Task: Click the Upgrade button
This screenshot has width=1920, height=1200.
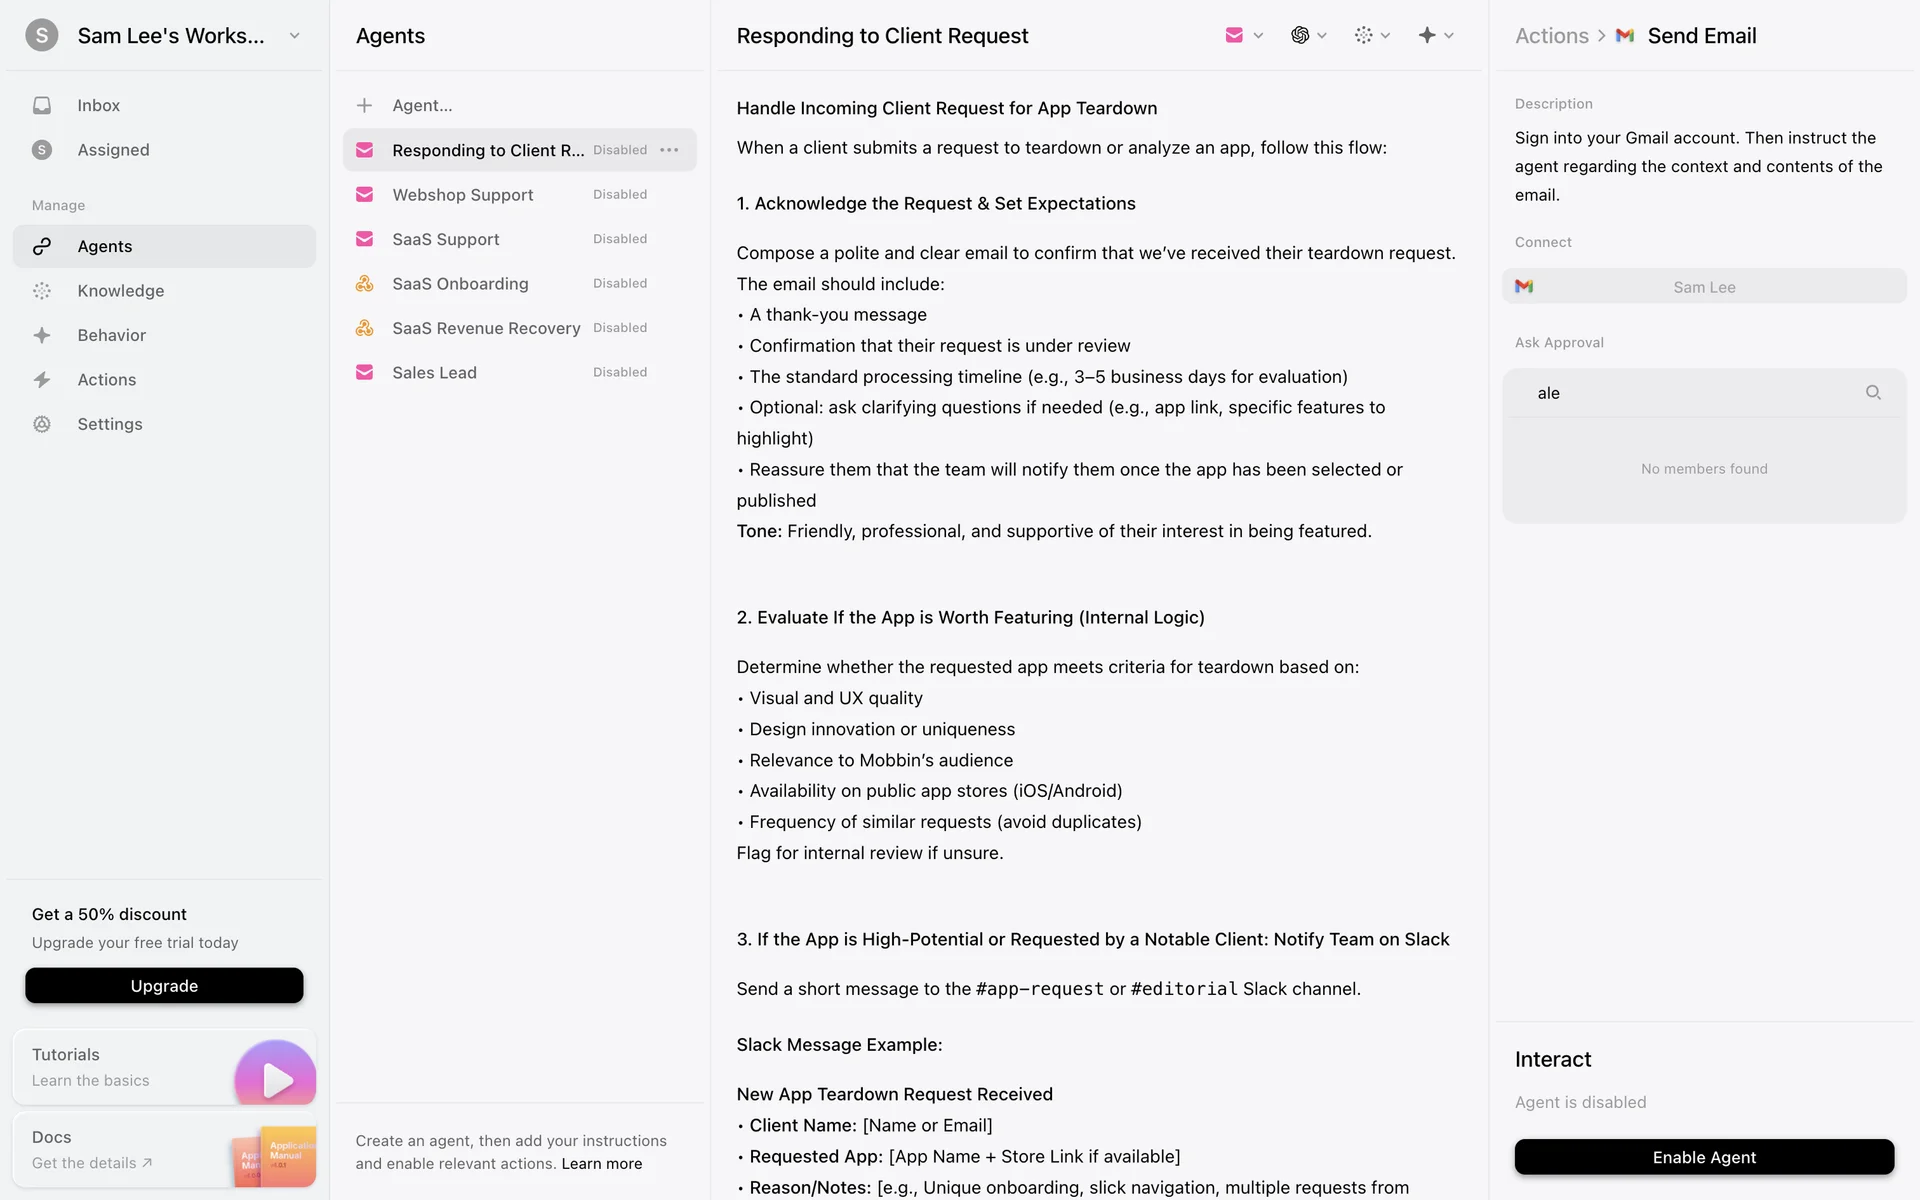Action: [164, 986]
